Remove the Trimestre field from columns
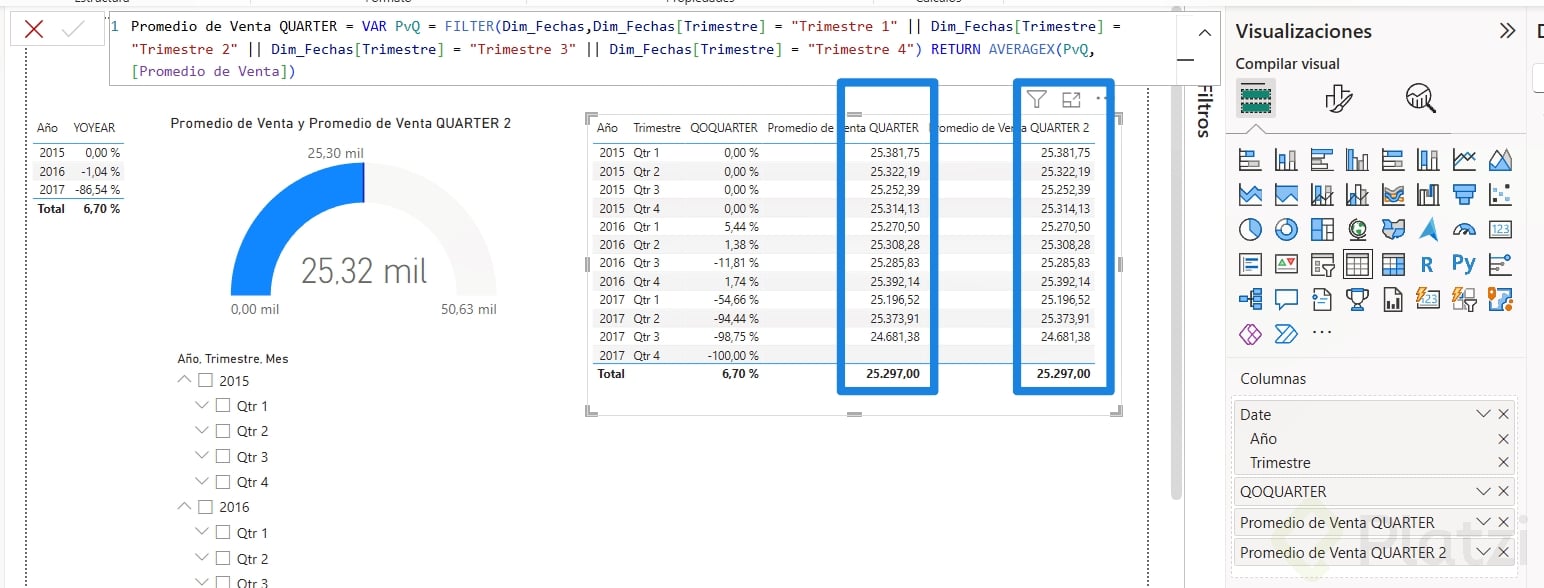 coord(1503,463)
